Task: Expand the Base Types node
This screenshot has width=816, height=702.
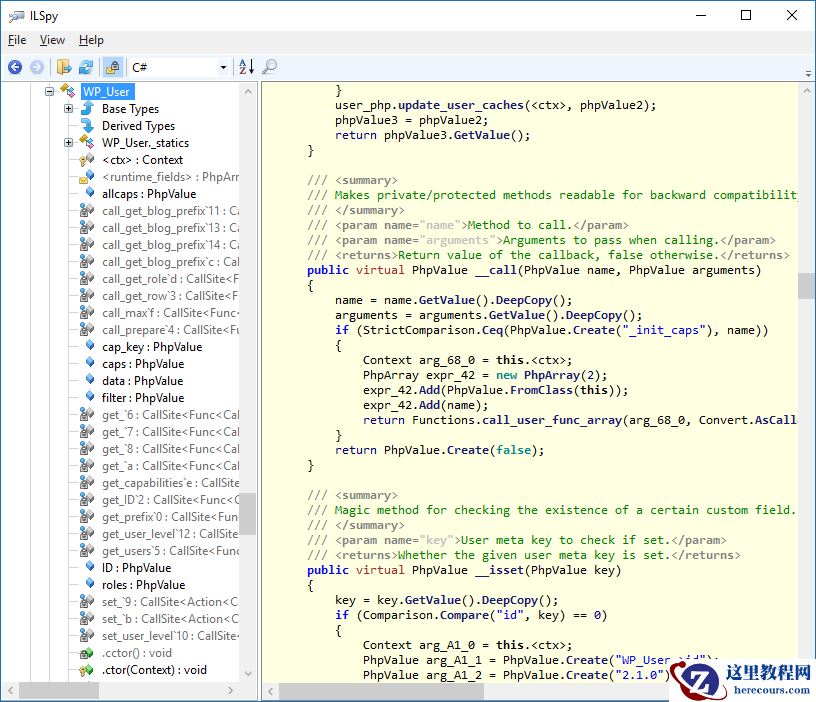Action: click(69, 109)
